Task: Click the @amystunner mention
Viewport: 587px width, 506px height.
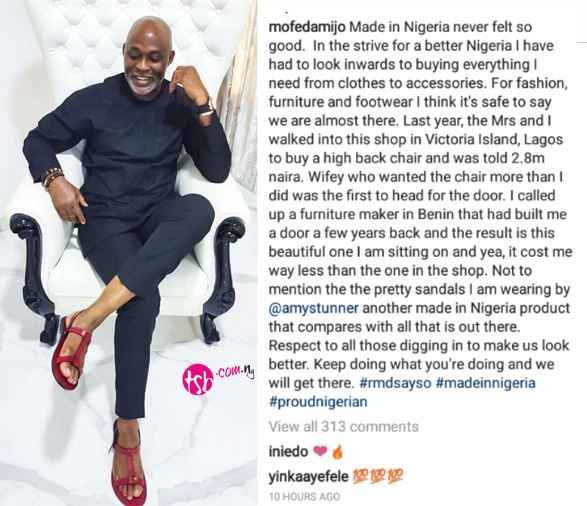Action: click(313, 308)
